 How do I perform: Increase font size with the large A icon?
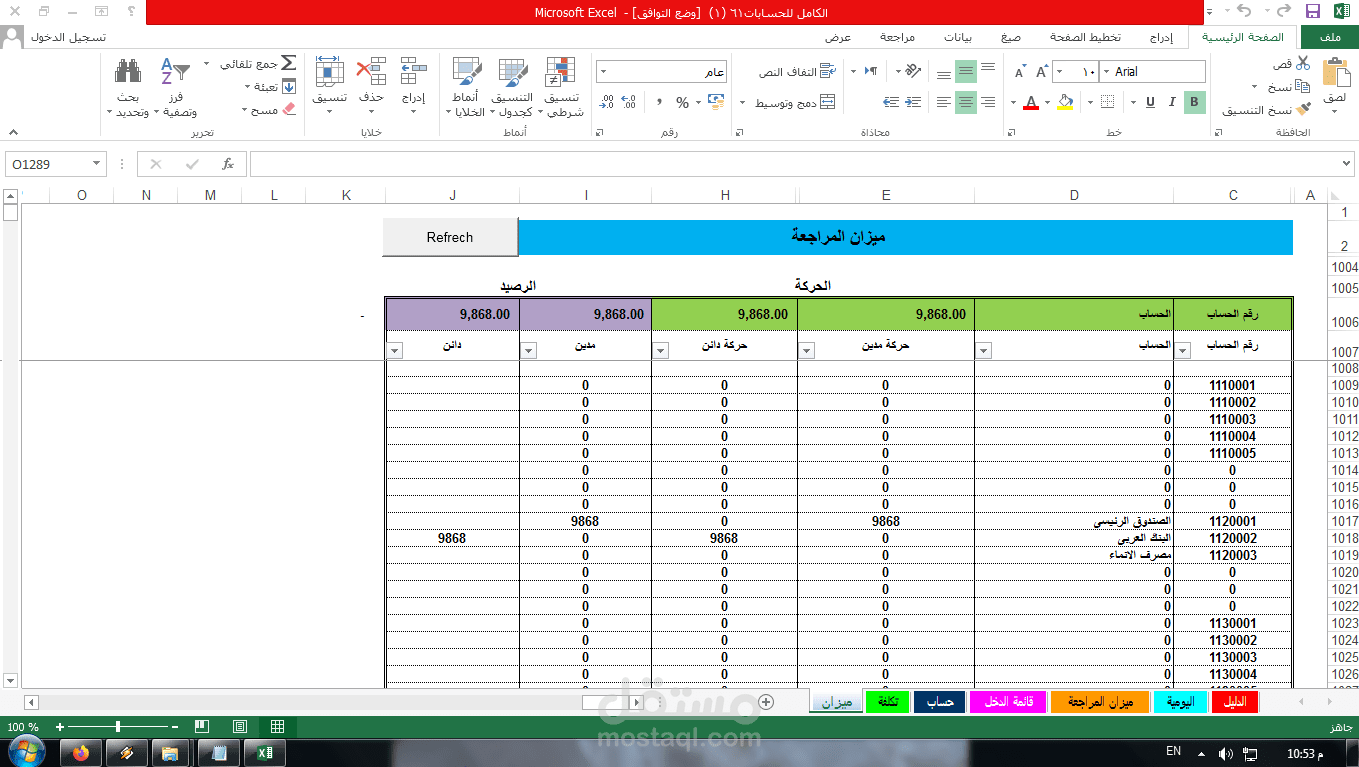[x=1042, y=72]
